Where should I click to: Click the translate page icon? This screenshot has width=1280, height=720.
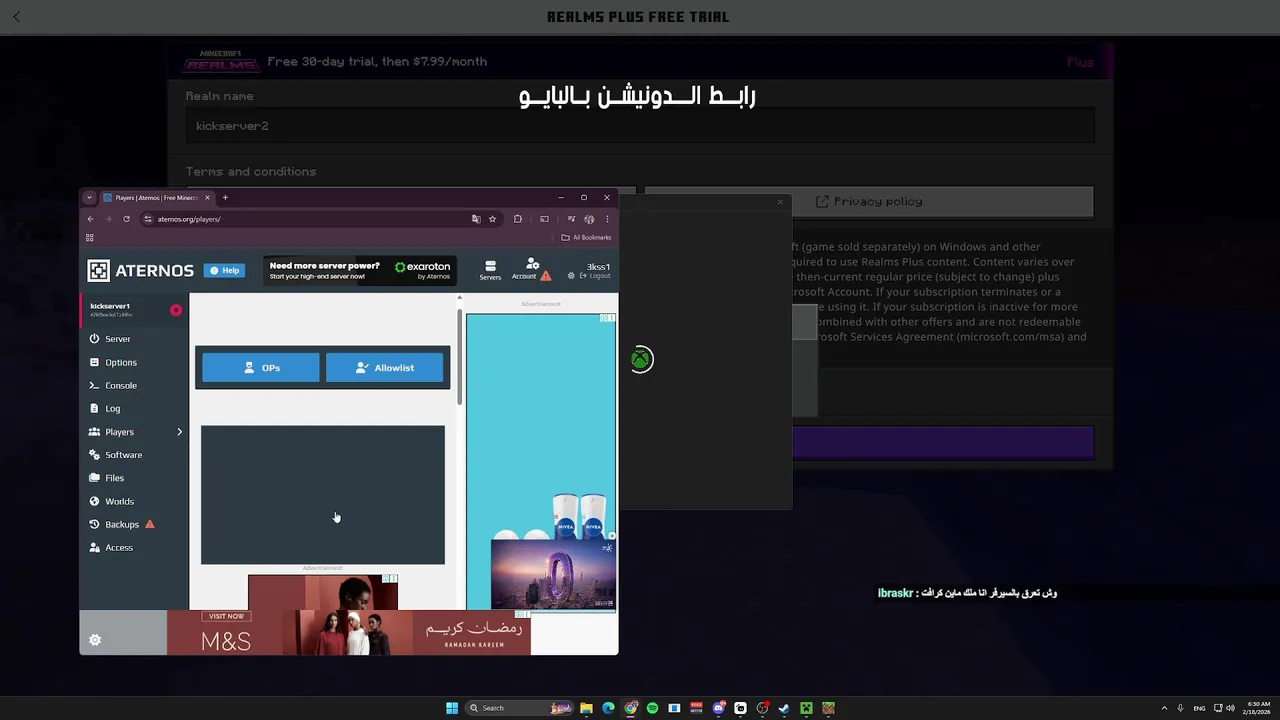pos(476,219)
